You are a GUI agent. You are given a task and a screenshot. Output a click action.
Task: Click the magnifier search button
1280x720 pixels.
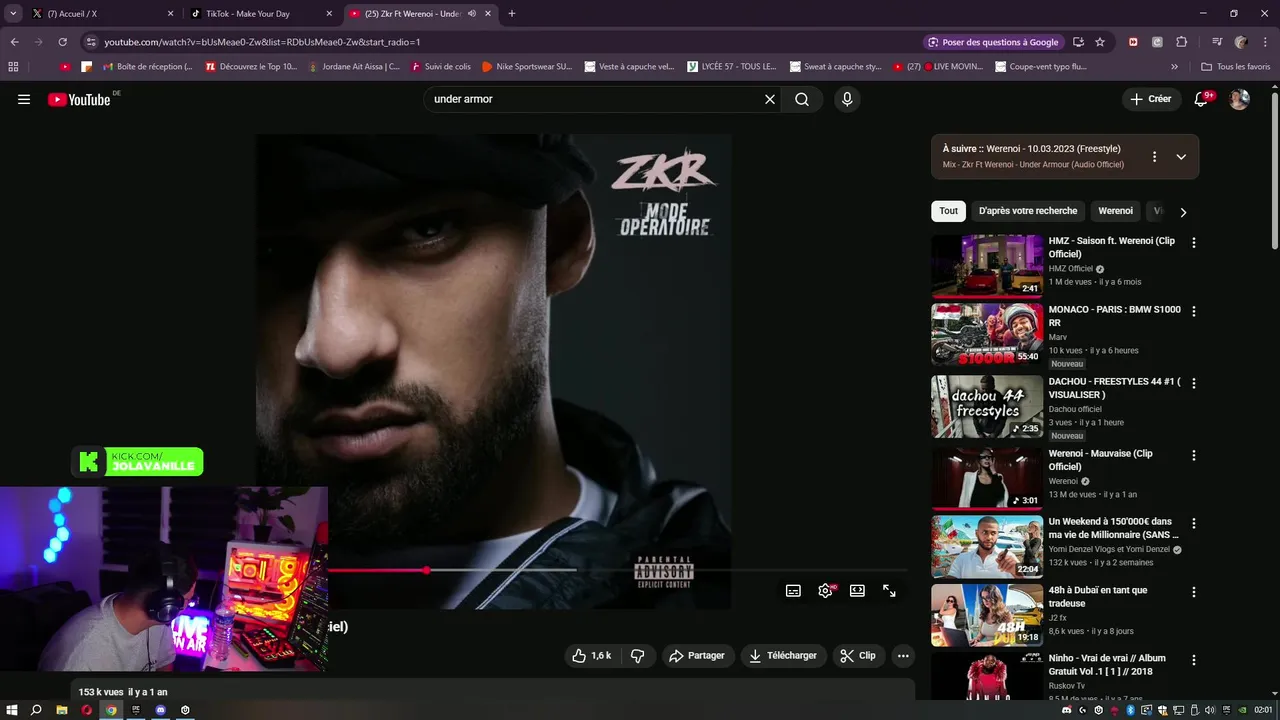802,99
